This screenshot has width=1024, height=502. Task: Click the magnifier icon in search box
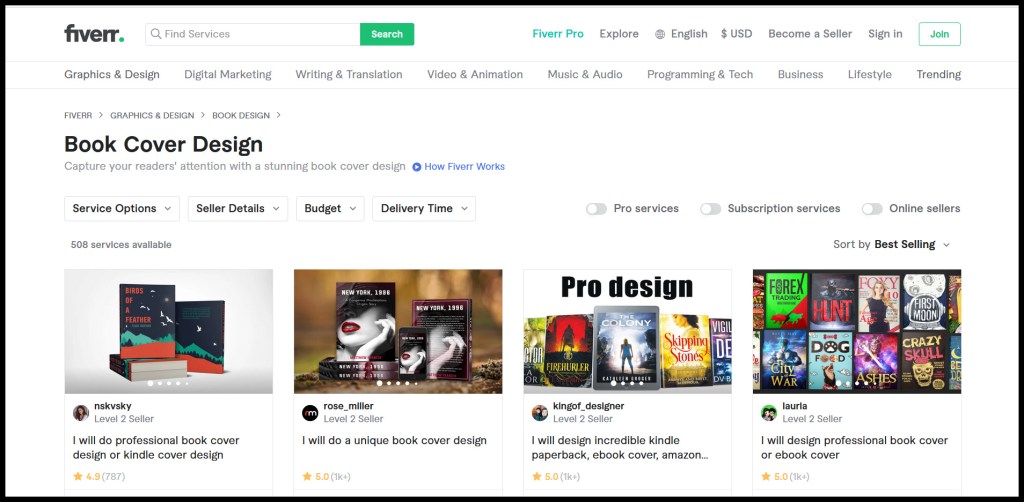156,34
